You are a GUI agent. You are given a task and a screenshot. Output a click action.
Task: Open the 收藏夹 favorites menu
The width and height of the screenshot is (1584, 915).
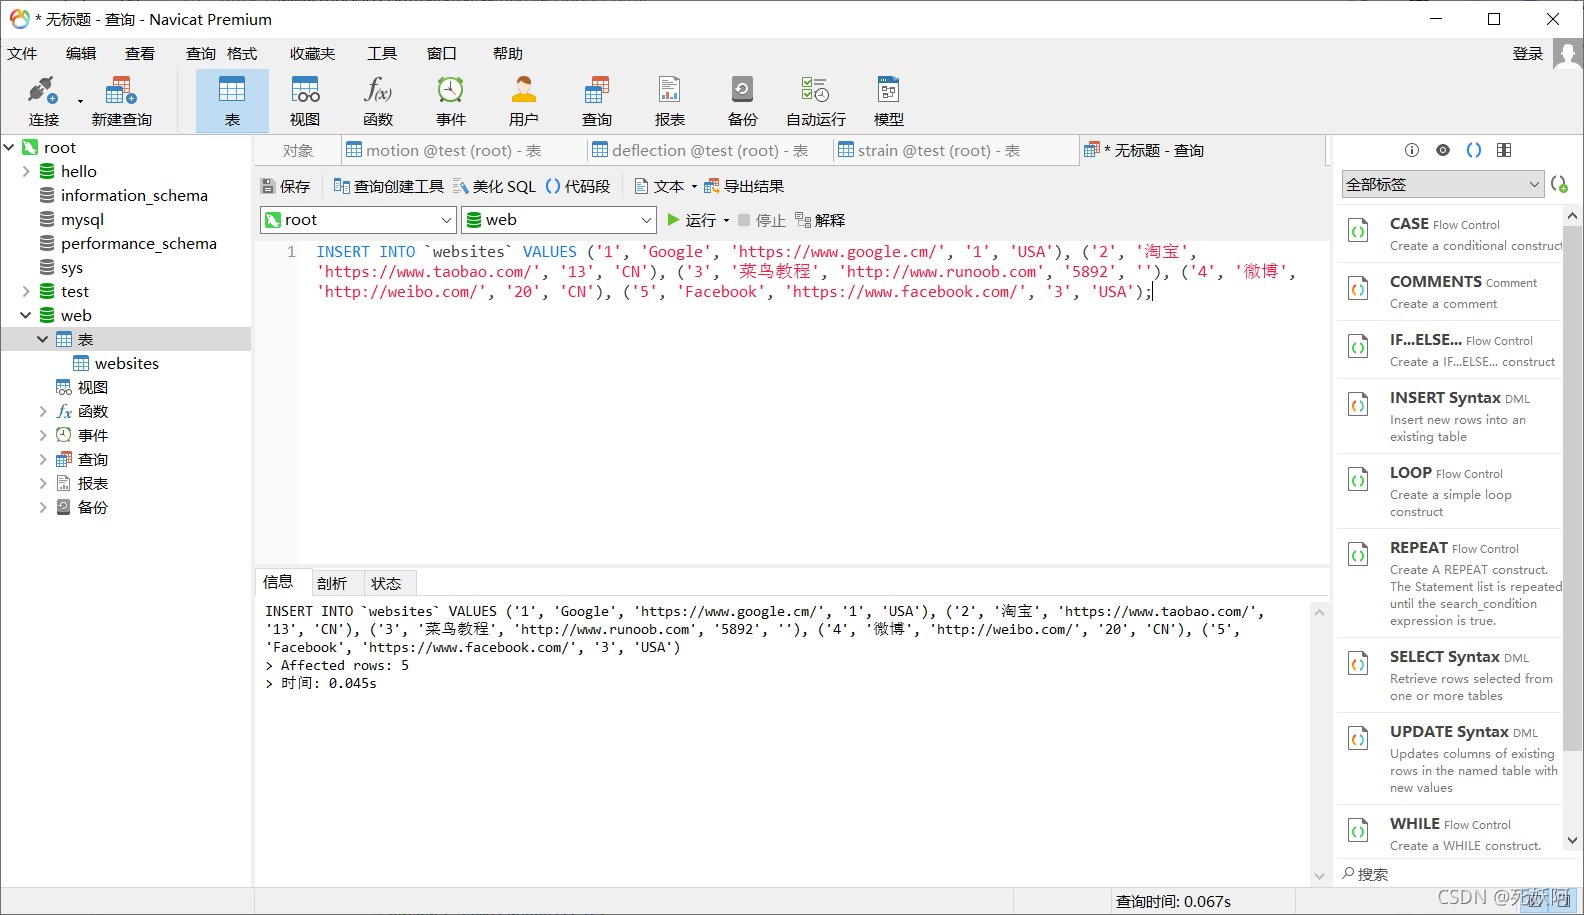[312, 54]
